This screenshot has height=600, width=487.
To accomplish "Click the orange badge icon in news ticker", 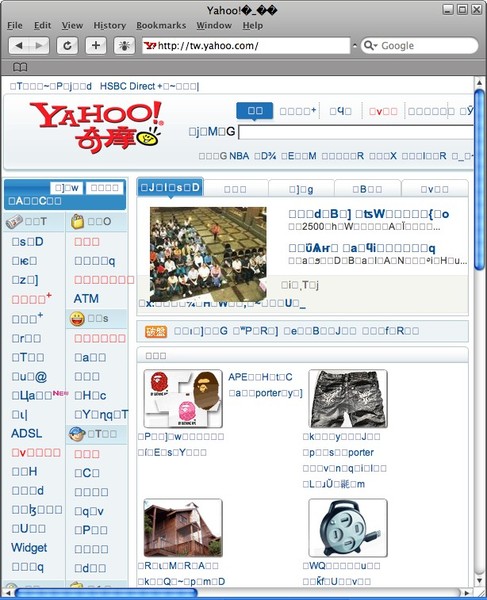I will click(x=156, y=331).
